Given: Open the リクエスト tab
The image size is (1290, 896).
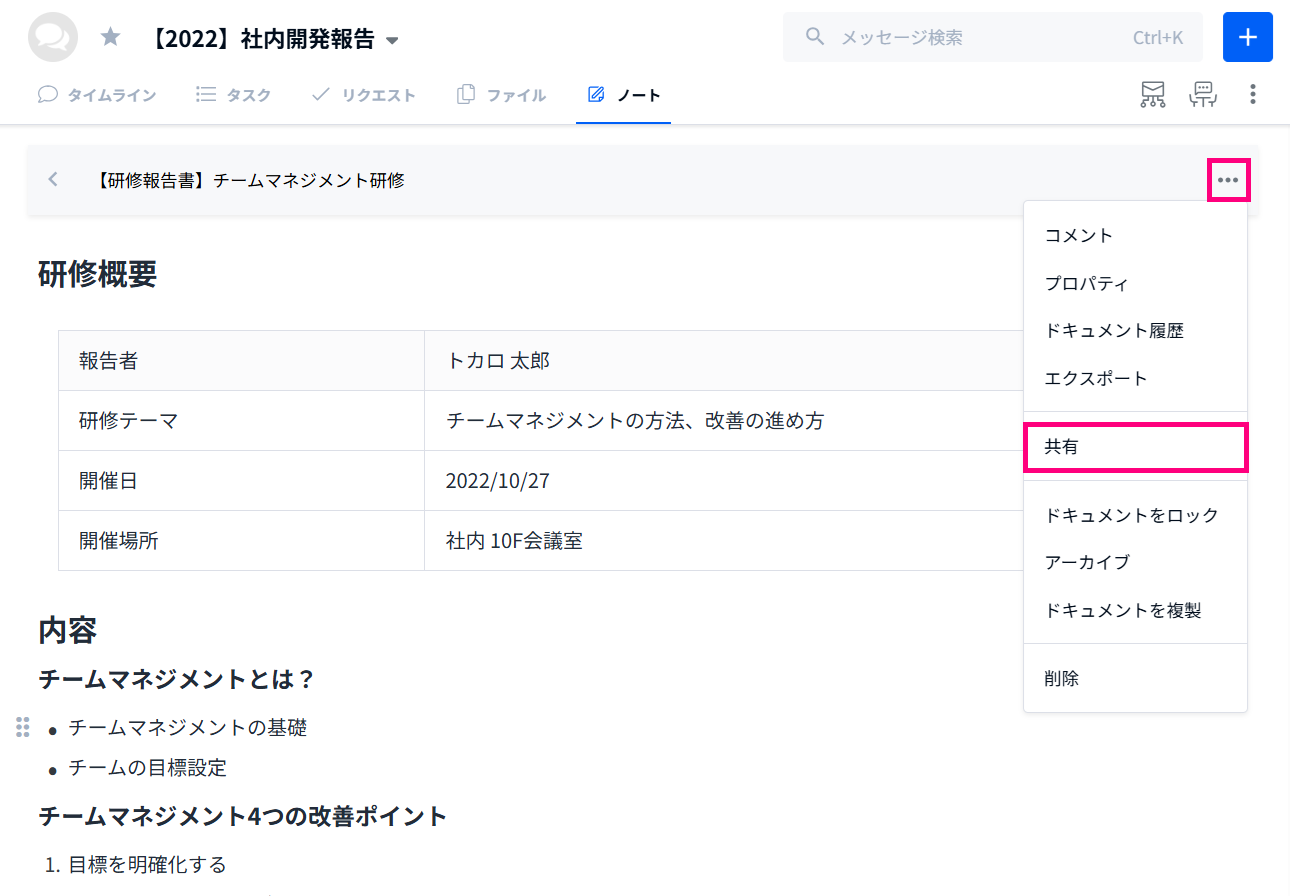Looking at the screenshot, I should click(x=363, y=95).
